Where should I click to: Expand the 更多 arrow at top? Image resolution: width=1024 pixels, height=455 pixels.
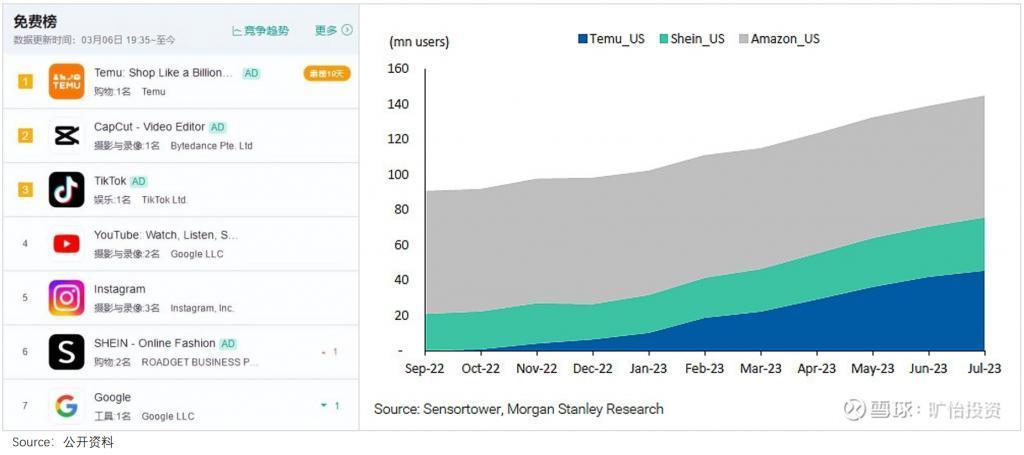pyautogui.click(x=347, y=30)
